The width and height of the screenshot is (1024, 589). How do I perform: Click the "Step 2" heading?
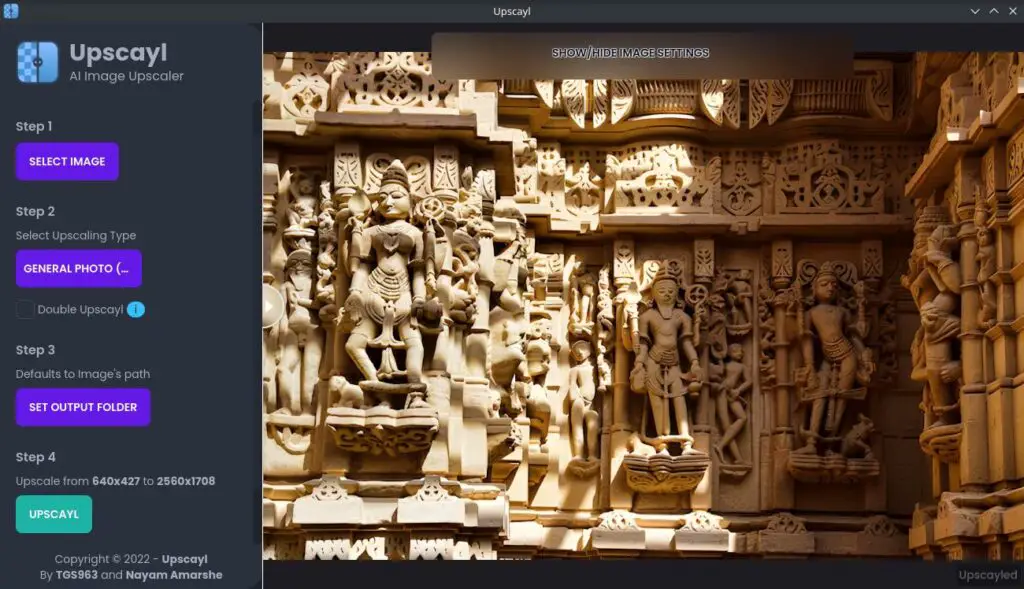[x=35, y=211]
